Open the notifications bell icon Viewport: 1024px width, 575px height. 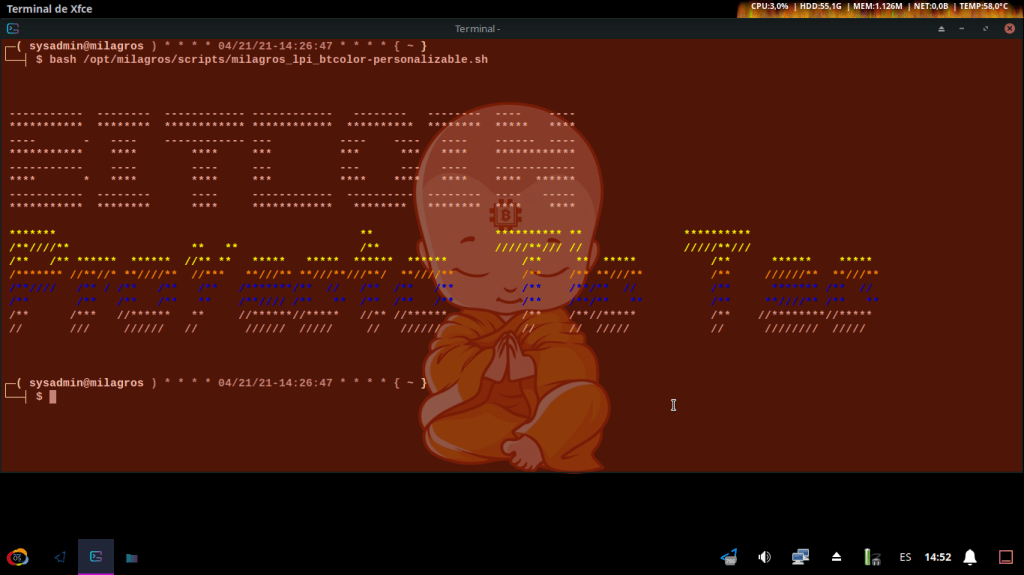(970, 556)
